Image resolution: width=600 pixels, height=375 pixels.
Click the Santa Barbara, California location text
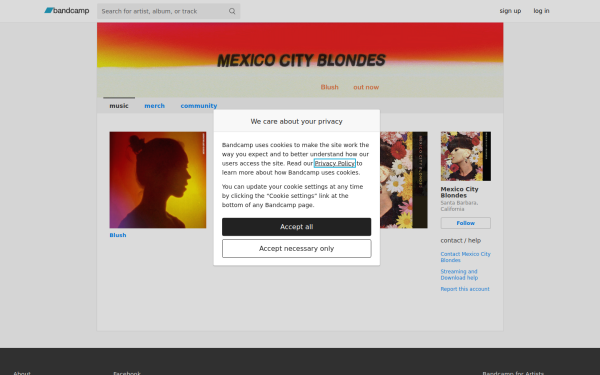(x=459, y=206)
